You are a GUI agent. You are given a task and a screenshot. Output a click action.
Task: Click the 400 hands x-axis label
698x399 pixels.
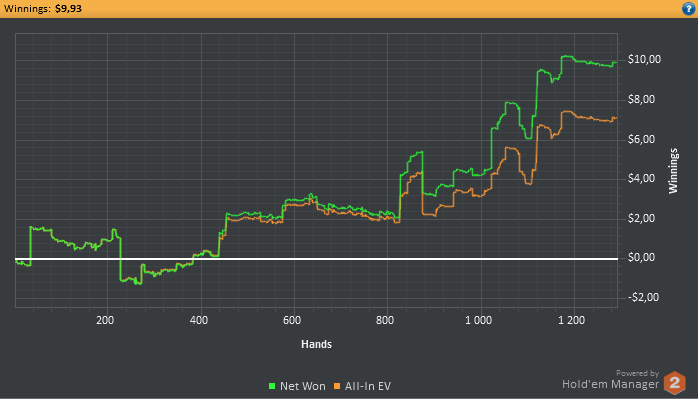point(199,320)
